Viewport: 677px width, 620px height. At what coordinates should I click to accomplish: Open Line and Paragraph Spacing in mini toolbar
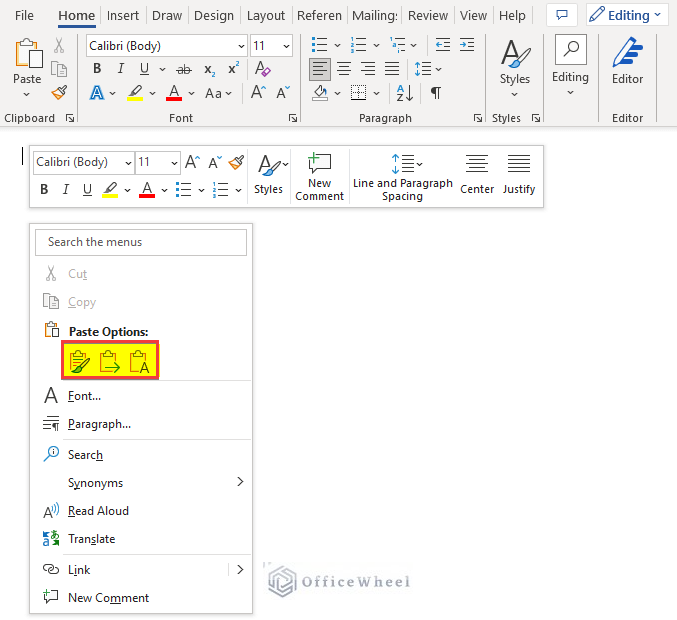402,177
